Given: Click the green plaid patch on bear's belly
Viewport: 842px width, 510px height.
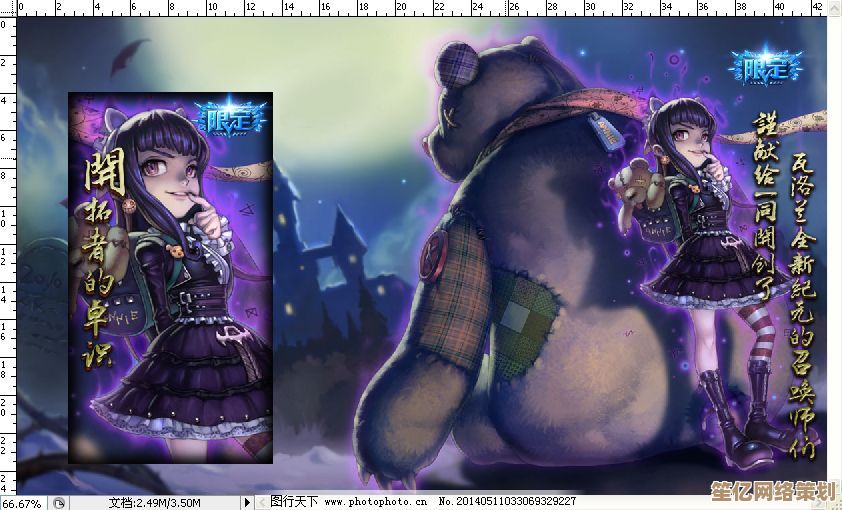Looking at the screenshot, I should coord(518,310).
